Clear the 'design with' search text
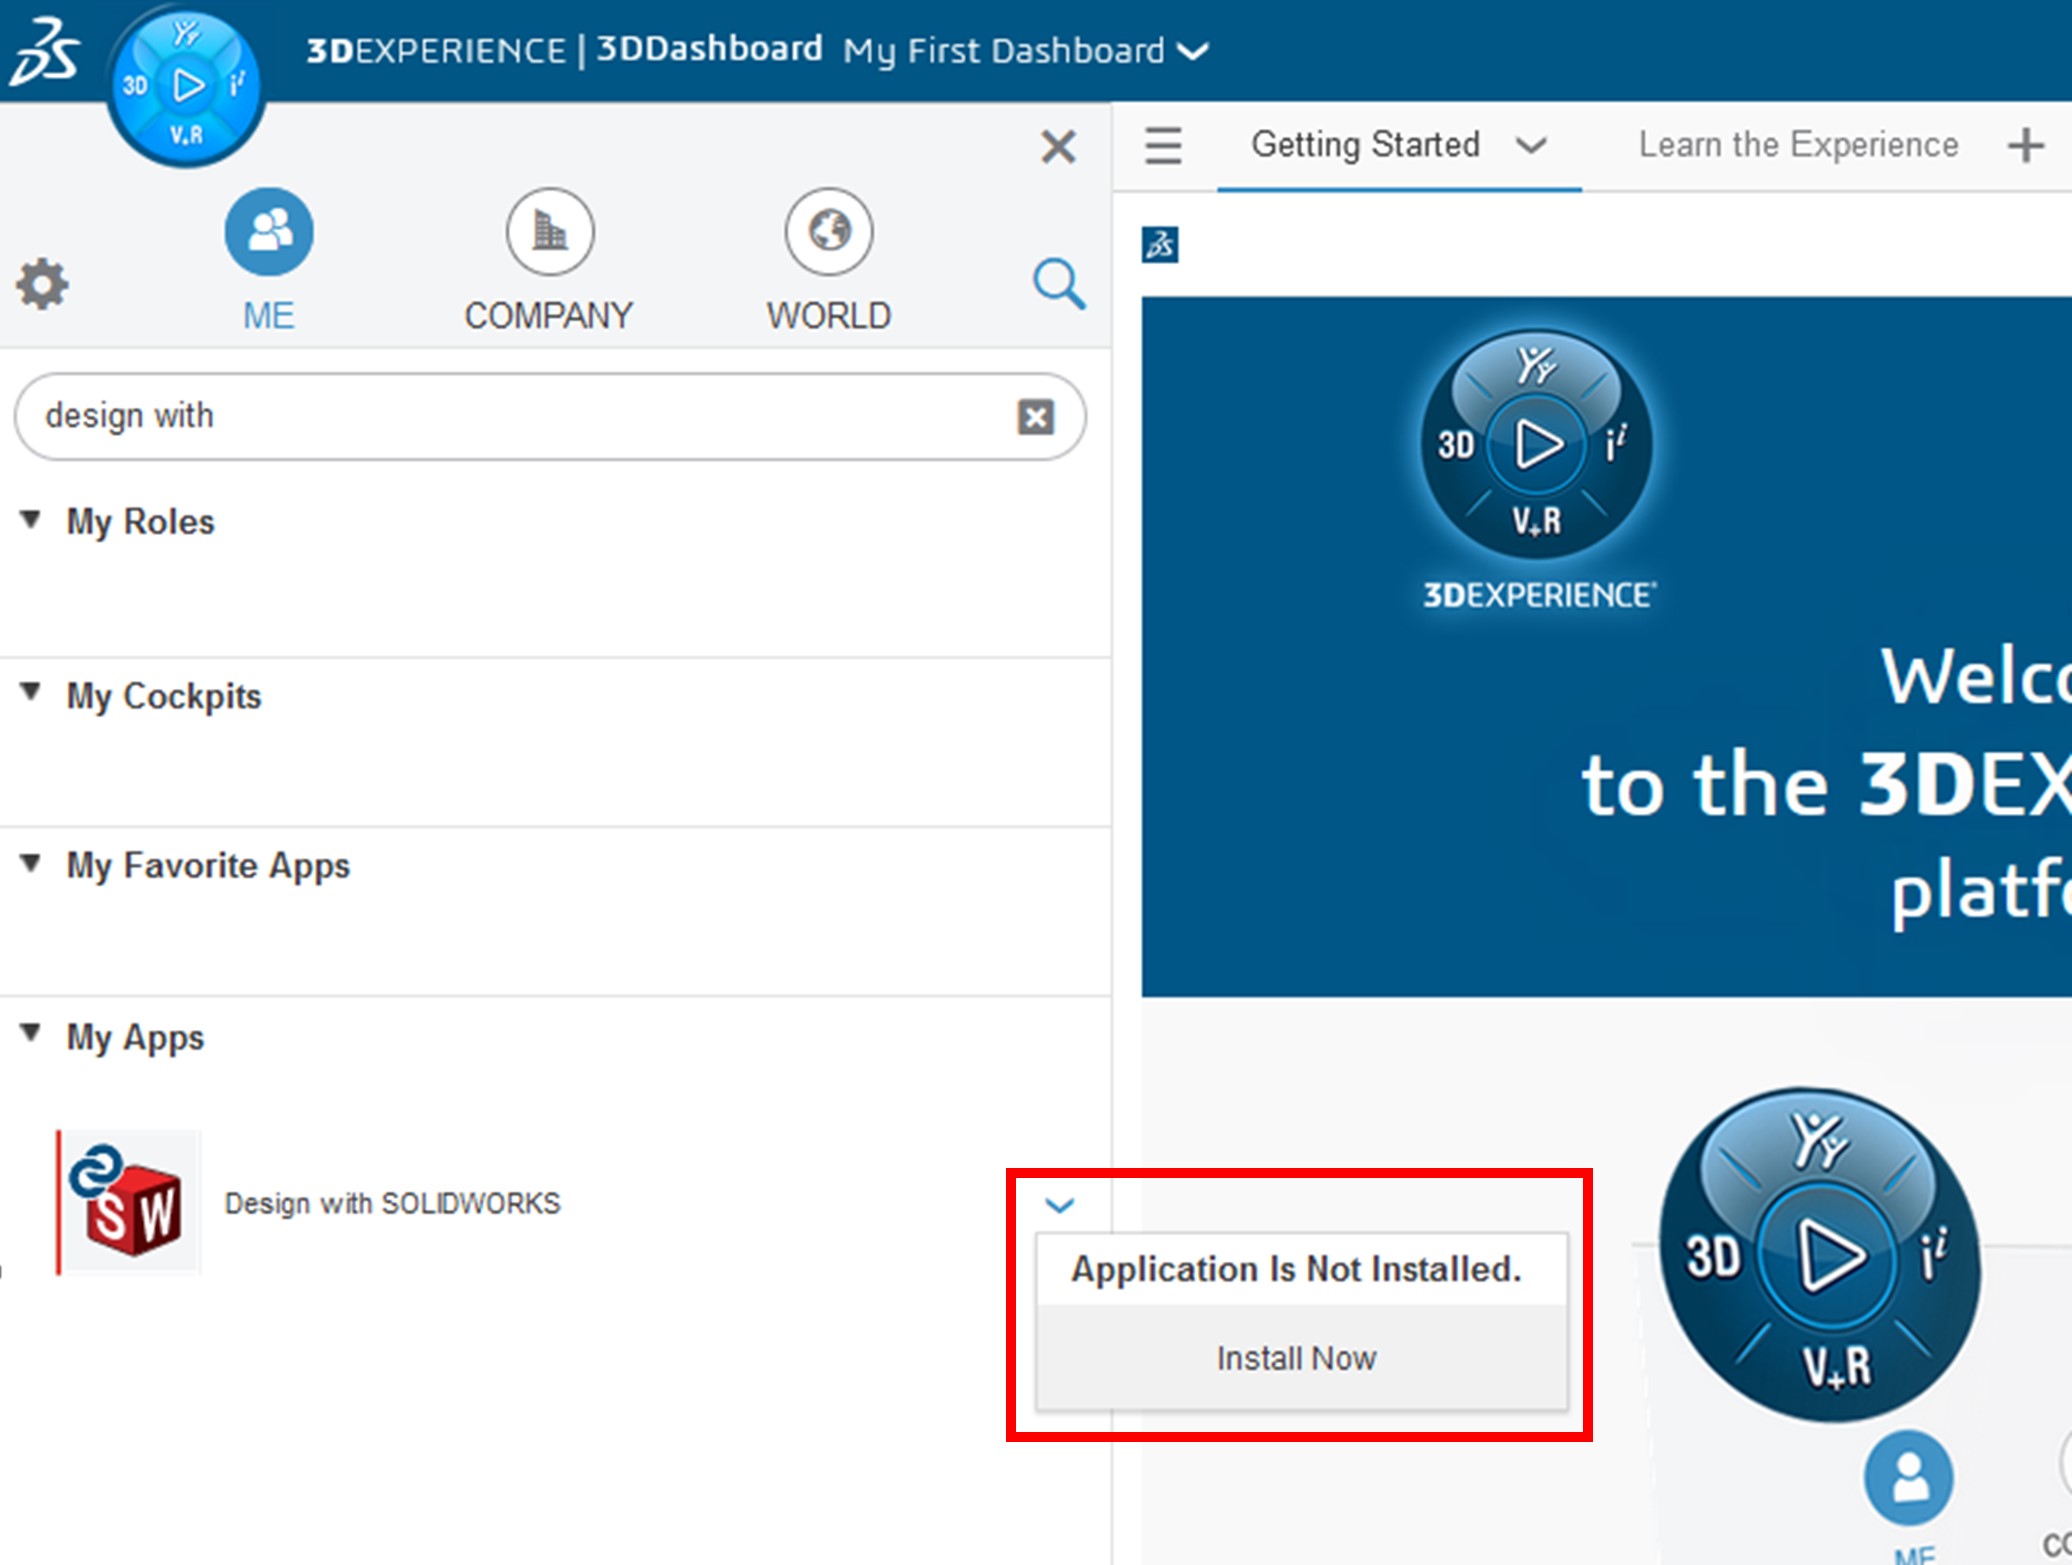The width and height of the screenshot is (2072, 1565). pos(1035,417)
